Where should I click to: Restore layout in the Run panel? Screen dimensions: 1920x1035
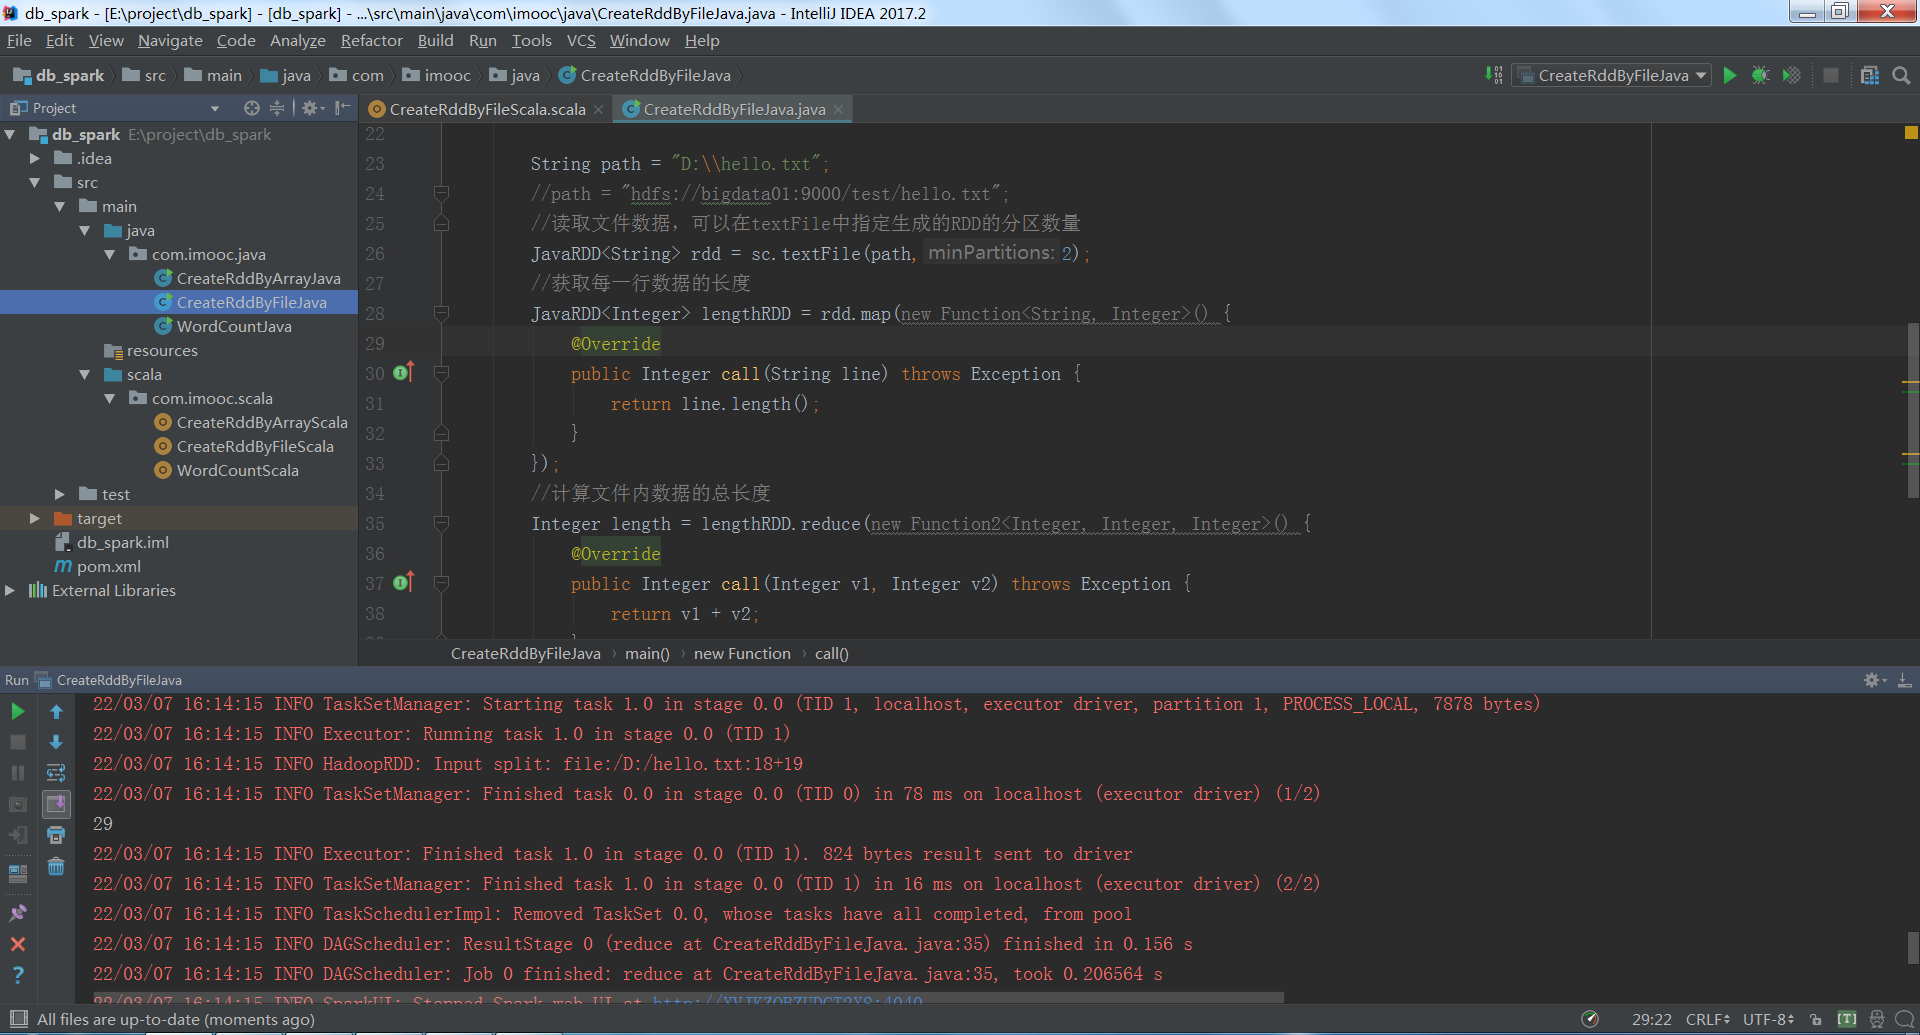click(x=18, y=873)
